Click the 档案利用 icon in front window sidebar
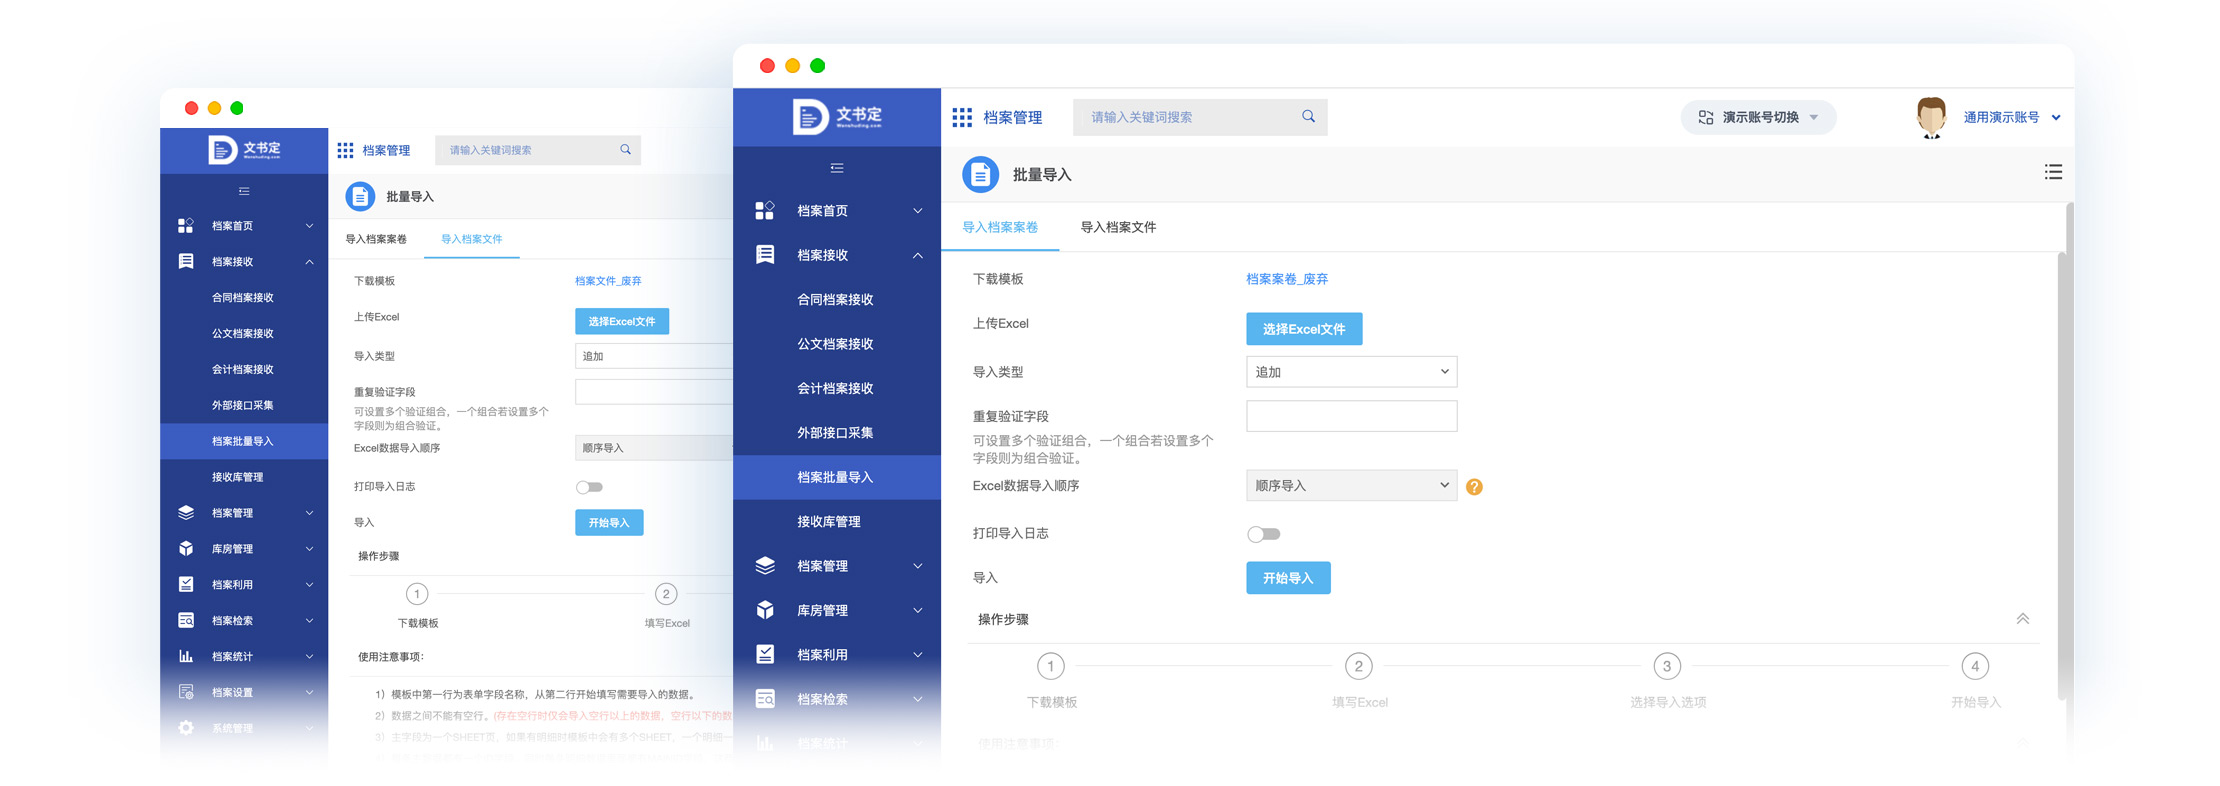 click(x=765, y=654)
